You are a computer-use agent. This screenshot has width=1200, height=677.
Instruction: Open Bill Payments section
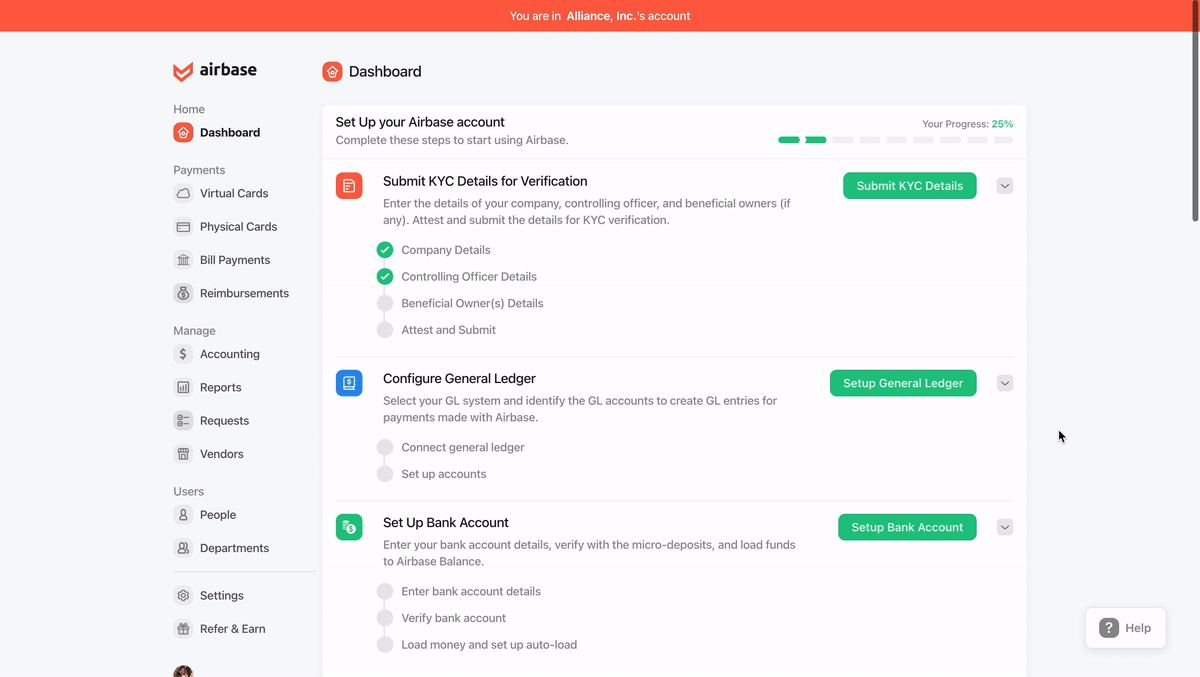[235, 260]
